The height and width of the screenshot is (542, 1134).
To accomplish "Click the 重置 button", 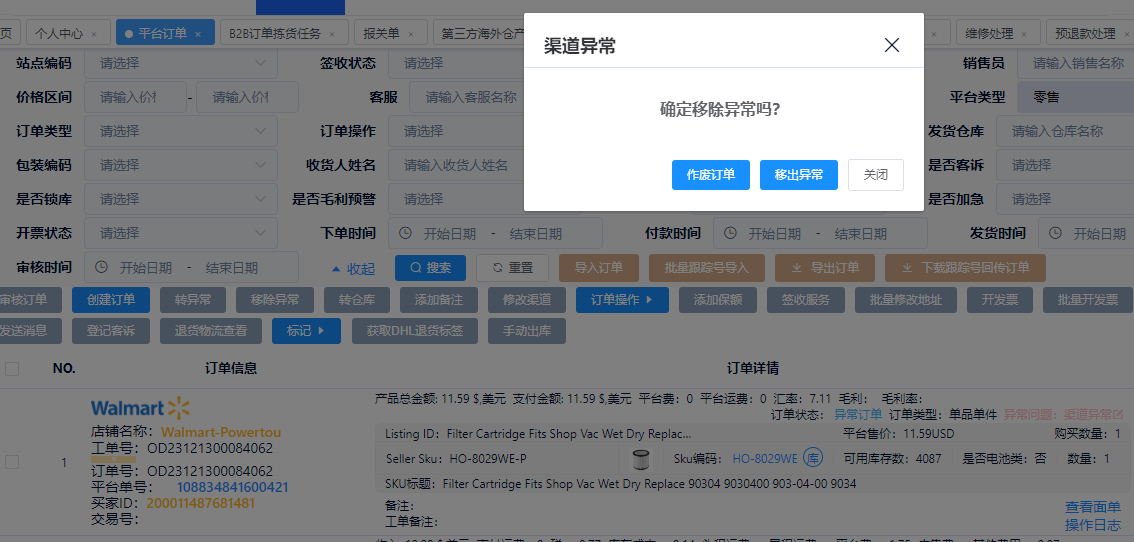I will (x=512, y=268).
